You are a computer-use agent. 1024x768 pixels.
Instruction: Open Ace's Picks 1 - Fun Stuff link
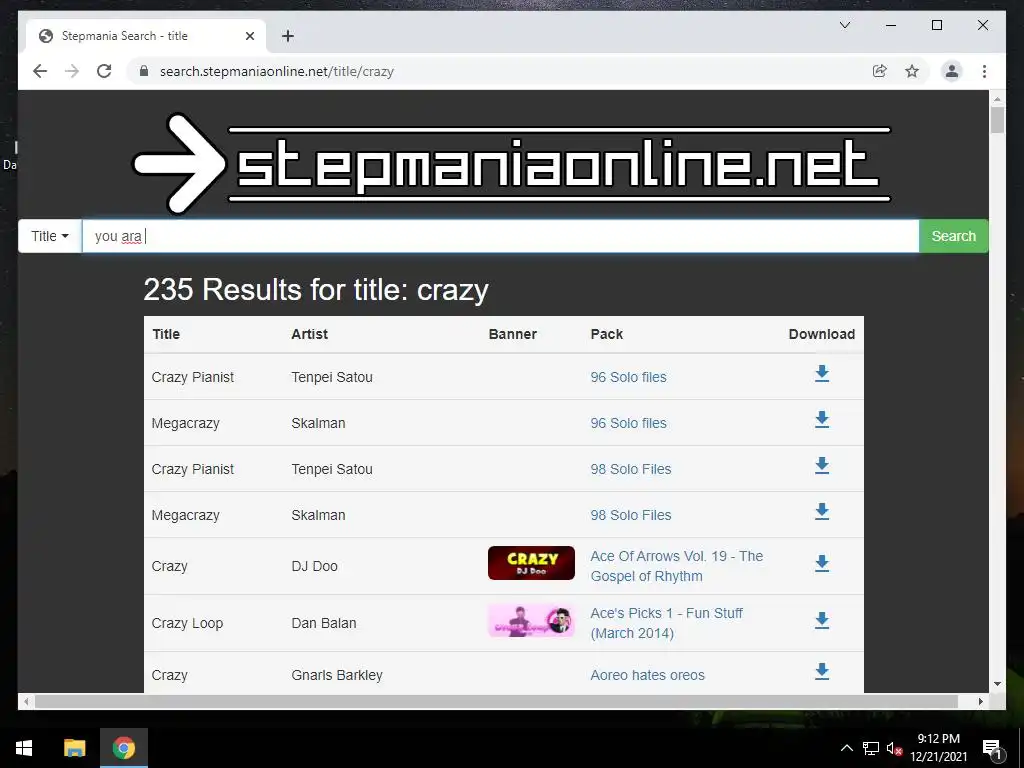(666, 623)
